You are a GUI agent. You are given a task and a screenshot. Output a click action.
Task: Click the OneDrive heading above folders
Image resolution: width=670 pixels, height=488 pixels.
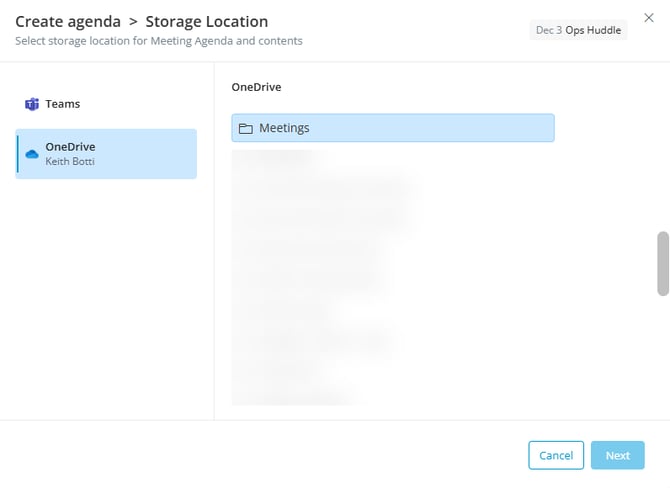256,87
